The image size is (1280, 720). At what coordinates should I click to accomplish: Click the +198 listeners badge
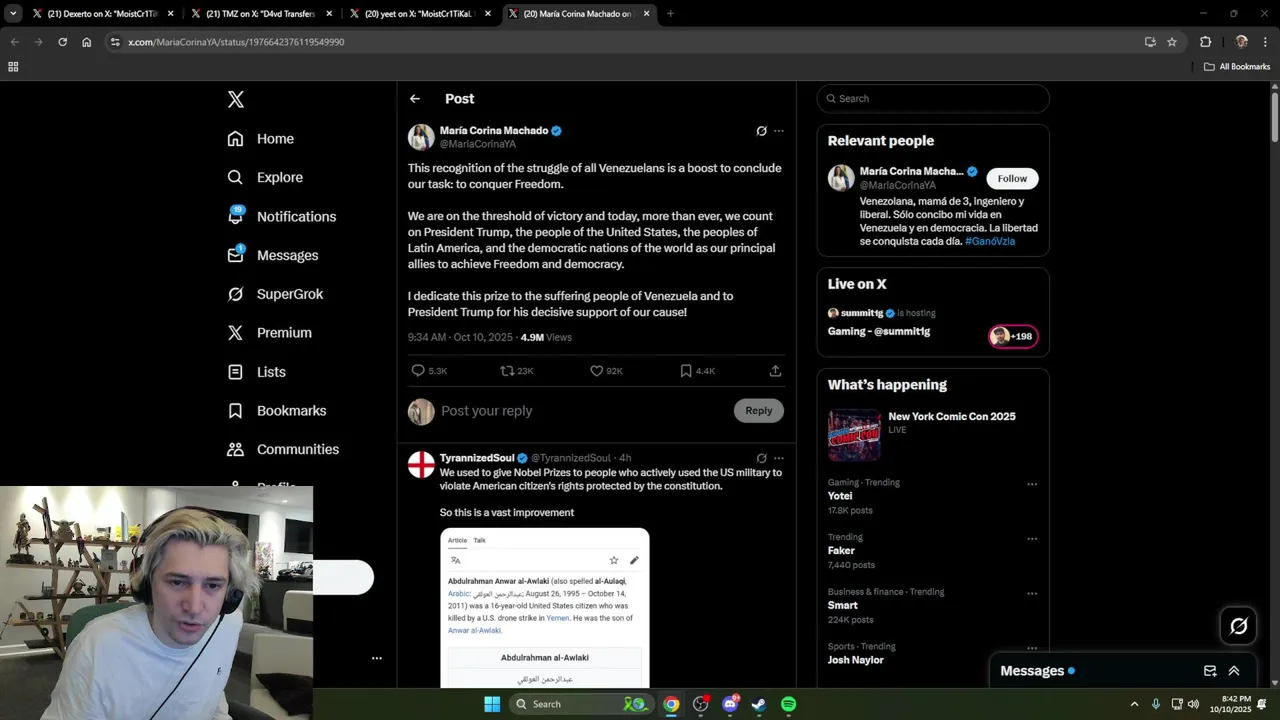click(x=1013, y=336)
